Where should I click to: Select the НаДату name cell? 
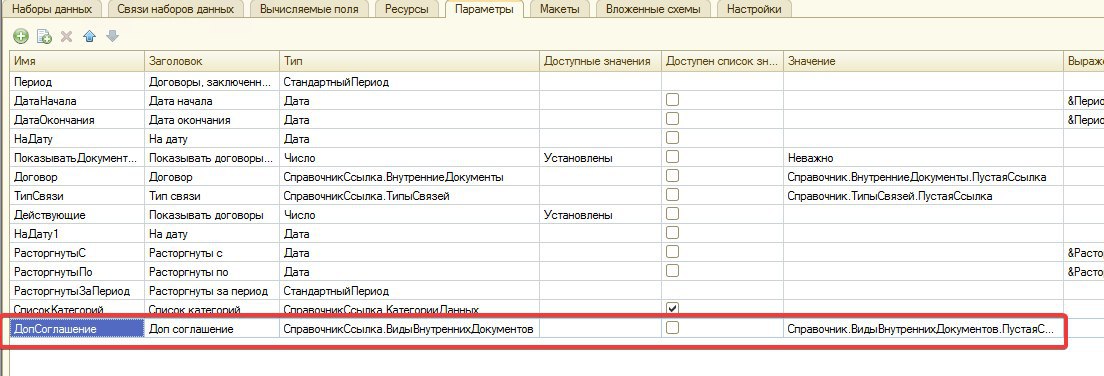[x=77, y=139]
